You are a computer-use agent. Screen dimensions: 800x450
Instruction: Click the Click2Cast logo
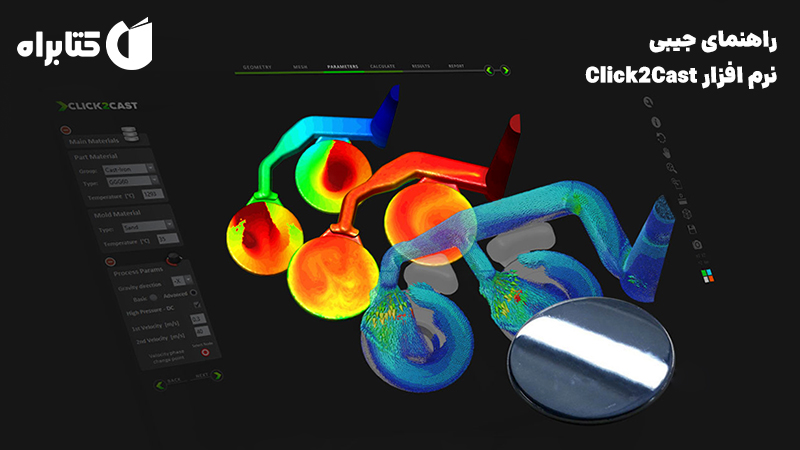click(97, 106)
